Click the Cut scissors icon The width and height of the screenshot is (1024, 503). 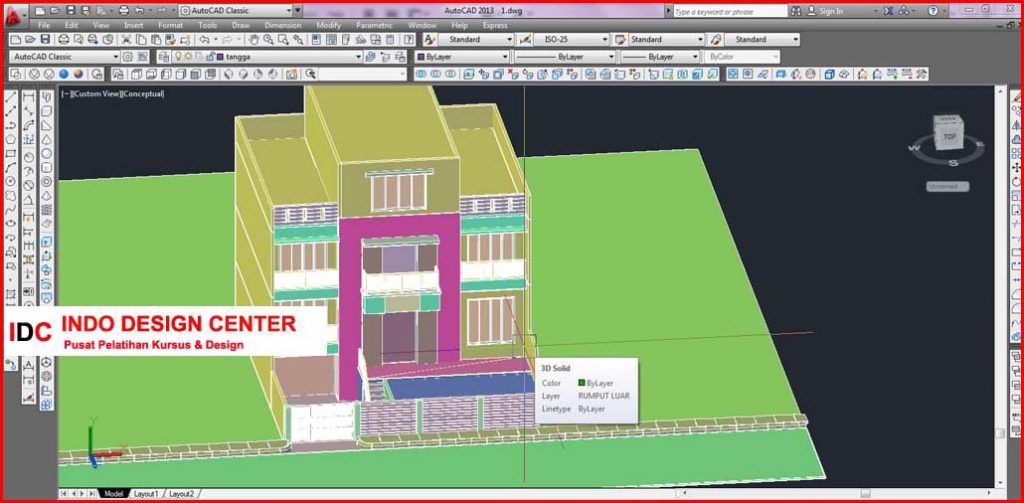click(x=127, y=40)
